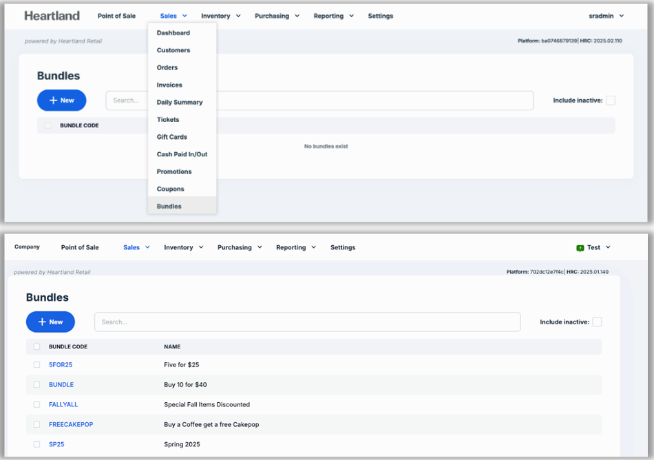Click Invoices in the Sales dropdown
654x460 pixels.
pos(169,85)
